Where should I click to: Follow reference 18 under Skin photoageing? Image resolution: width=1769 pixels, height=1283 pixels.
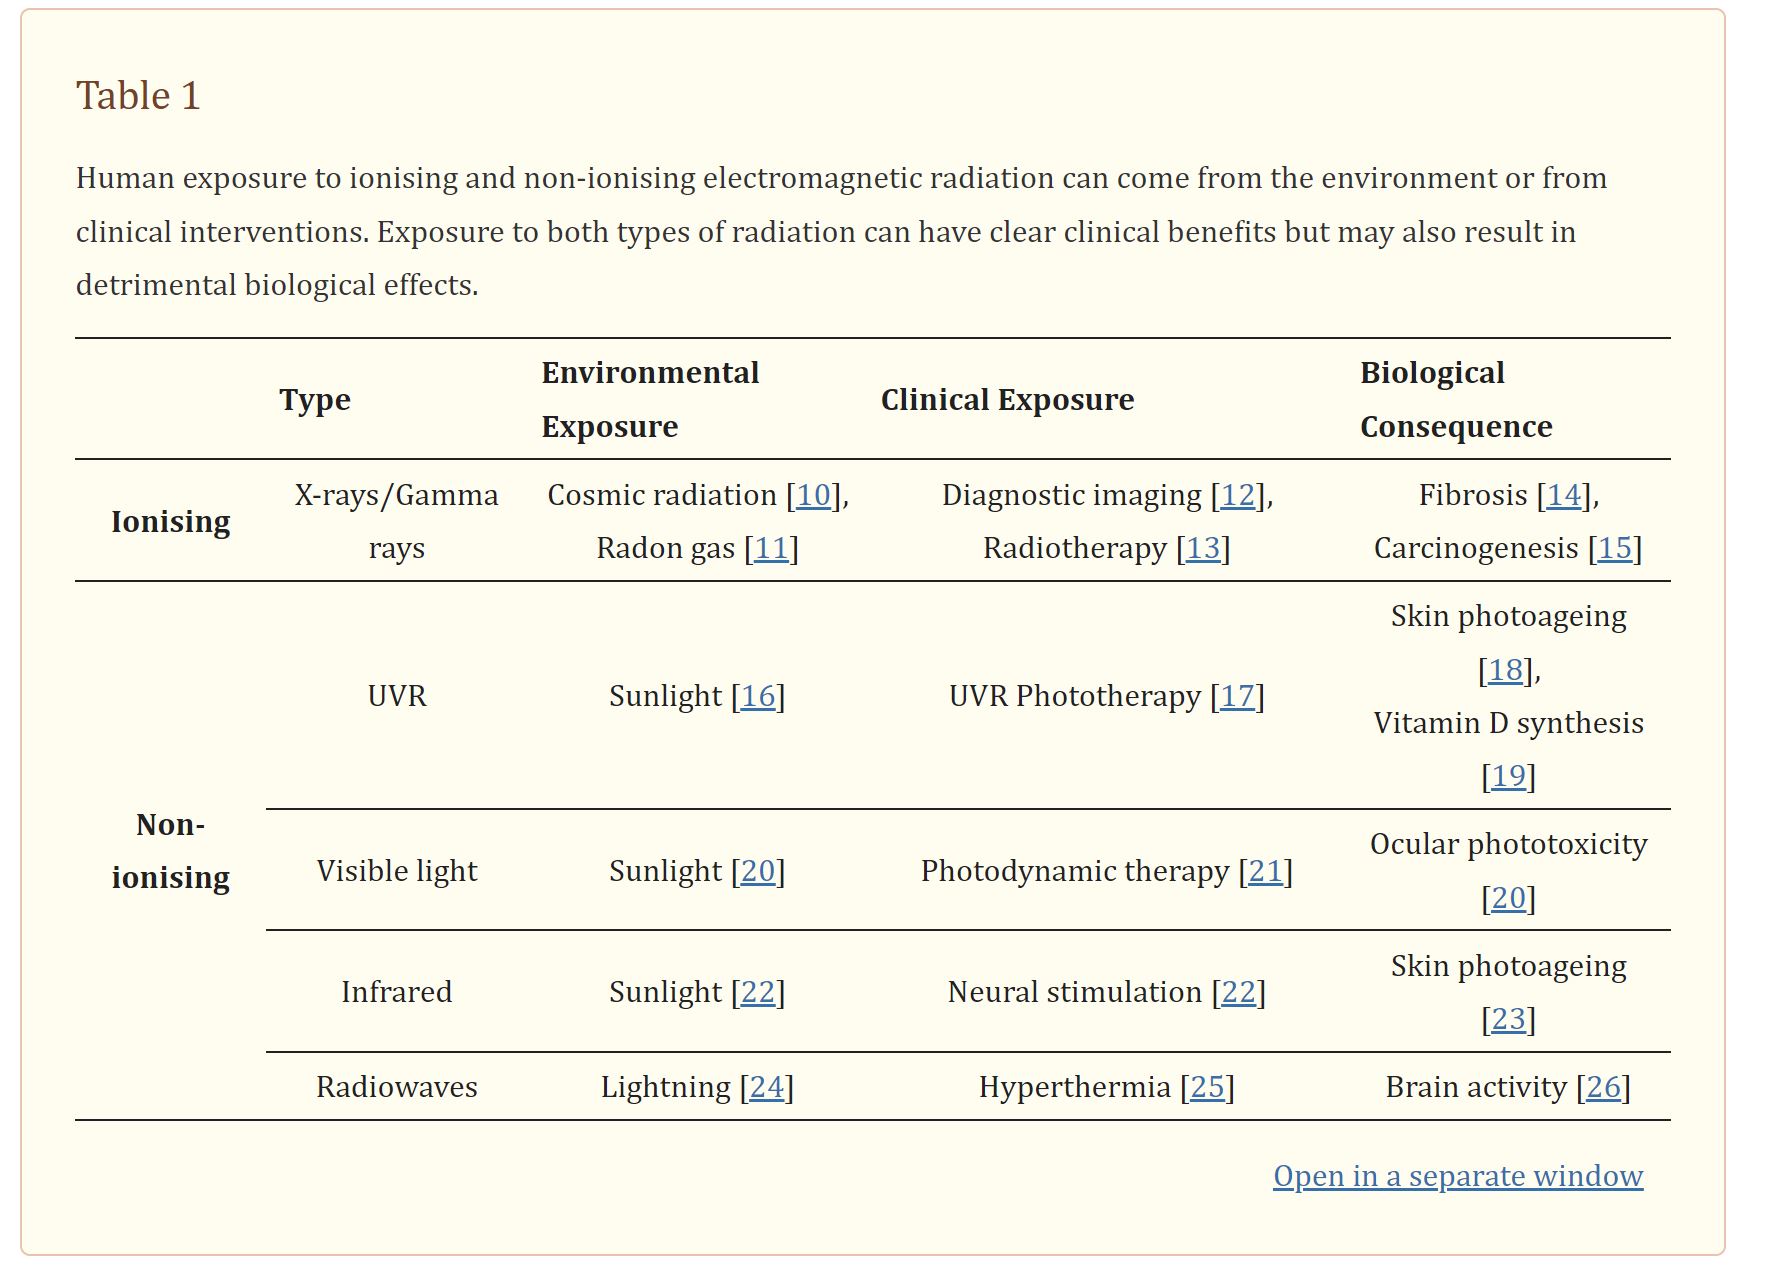tap(1505, 670)
